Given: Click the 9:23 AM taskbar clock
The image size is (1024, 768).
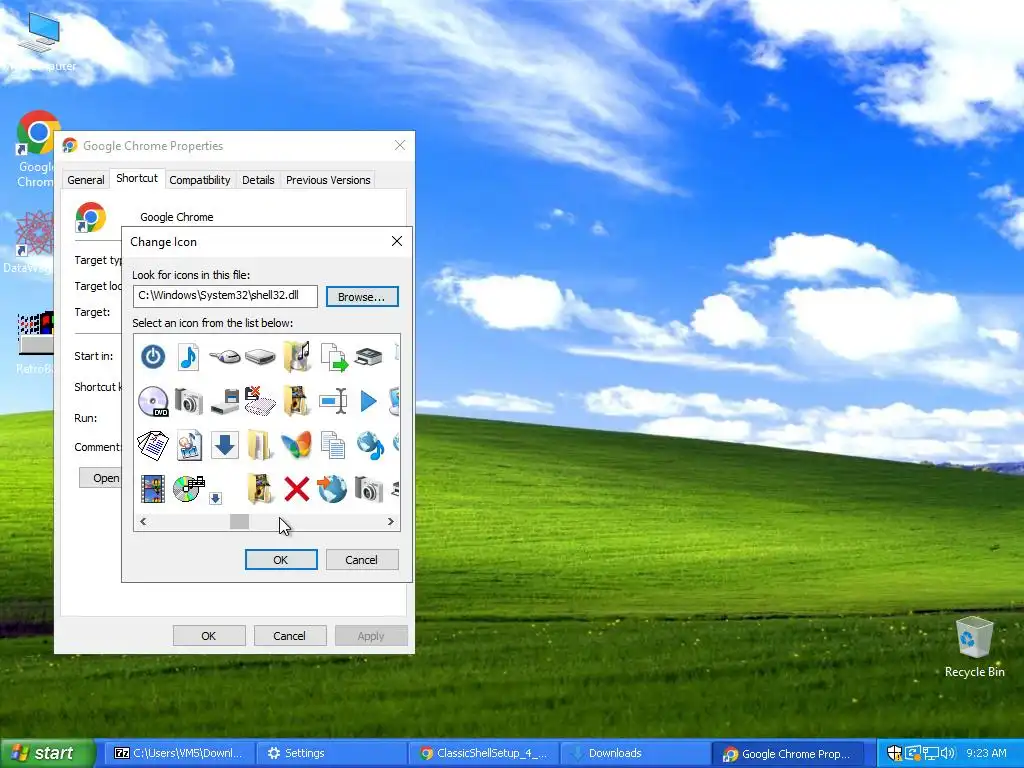Looking at the screenshot, I should pos(986,753).
